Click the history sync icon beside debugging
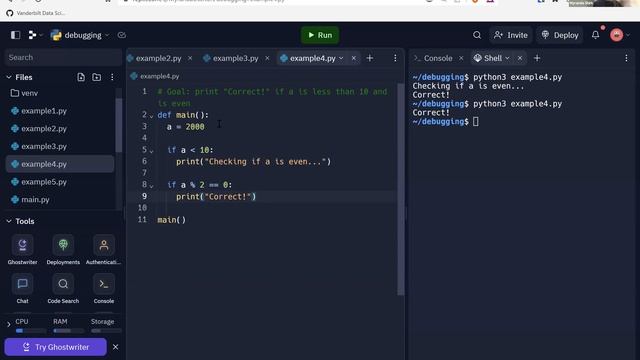 click(x=122, y=35)
